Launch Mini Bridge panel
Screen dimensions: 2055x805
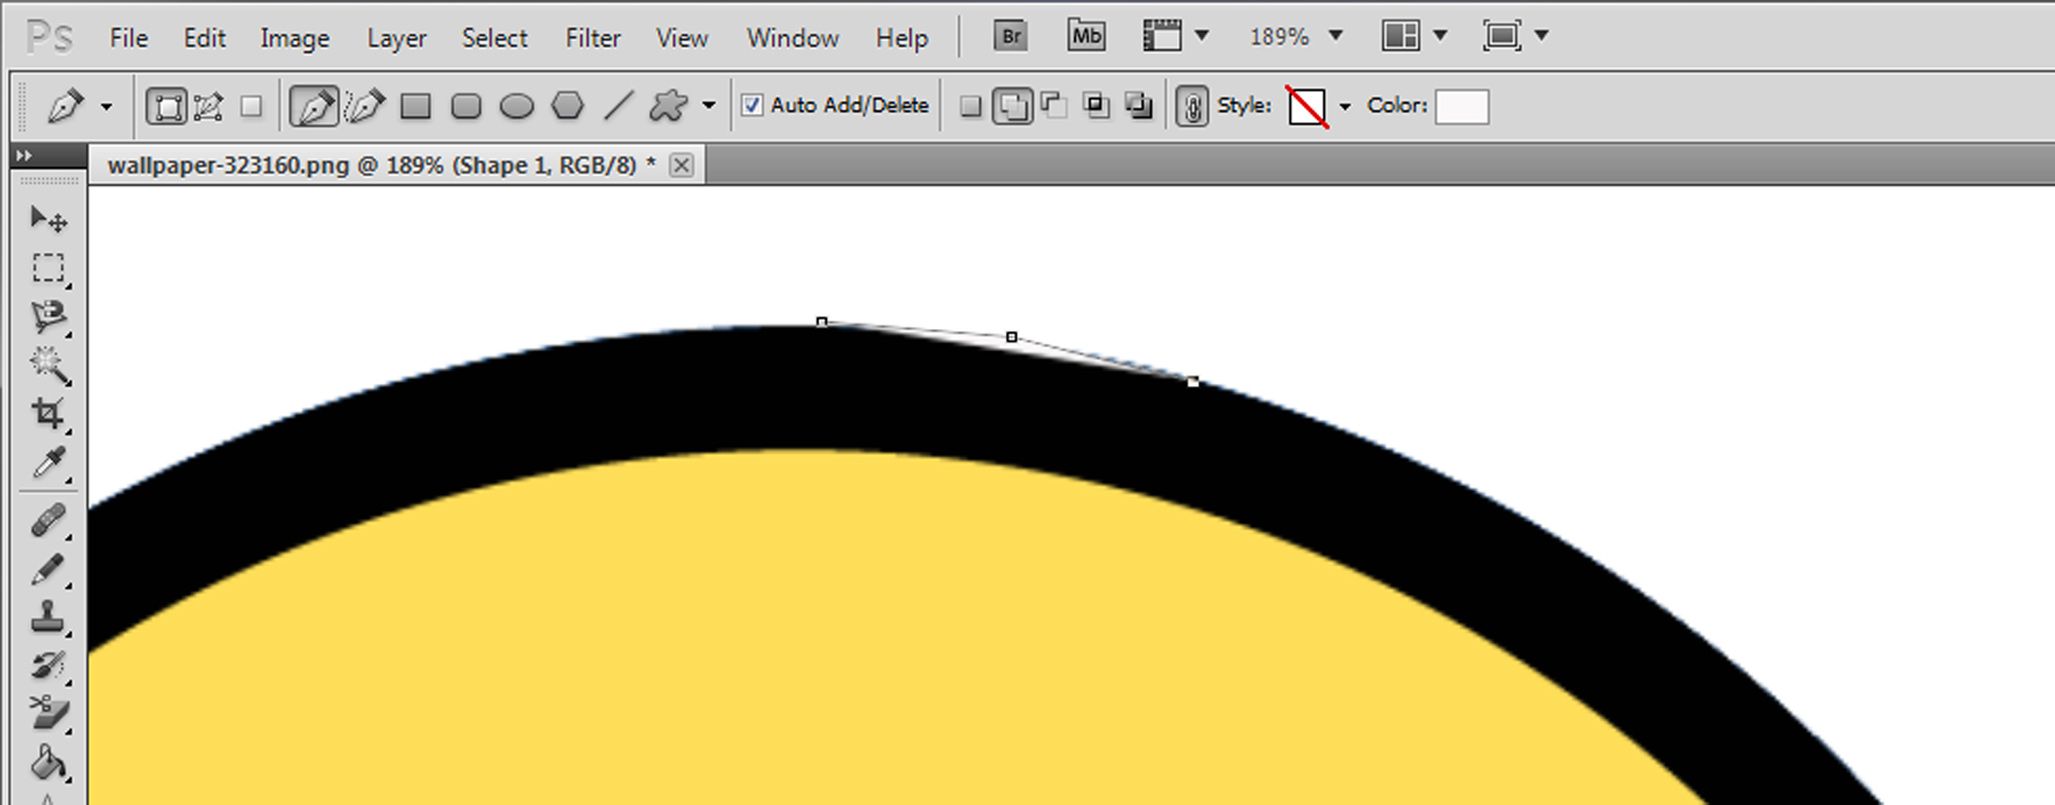(x=1086, y=36)
